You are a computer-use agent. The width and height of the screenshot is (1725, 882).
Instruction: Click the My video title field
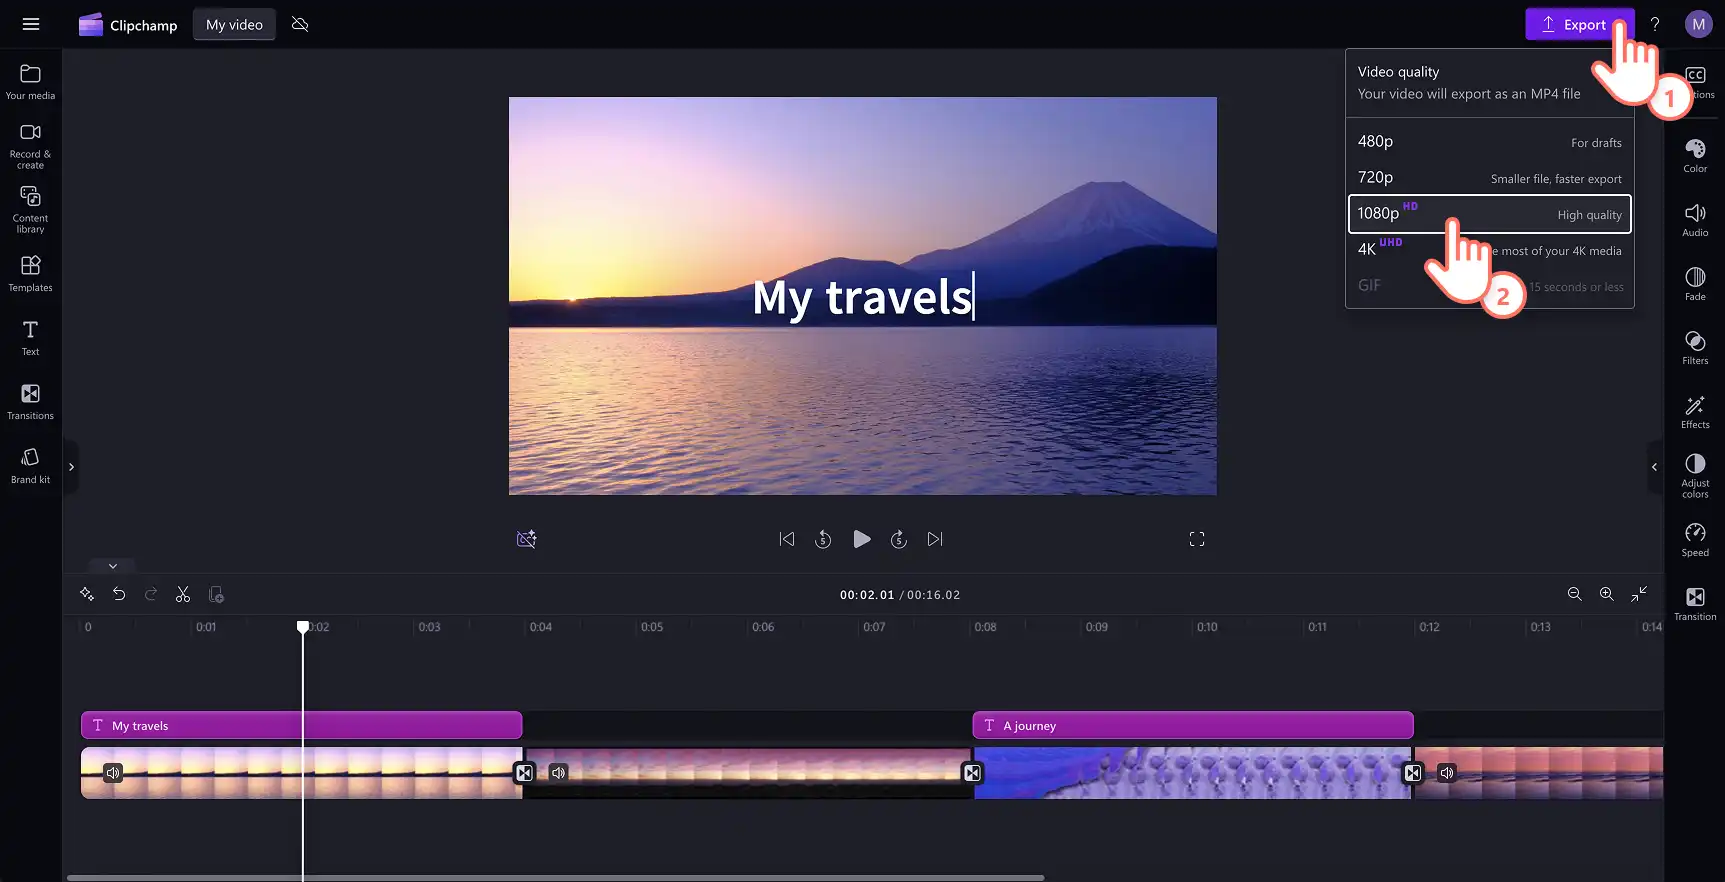point(234,24)
